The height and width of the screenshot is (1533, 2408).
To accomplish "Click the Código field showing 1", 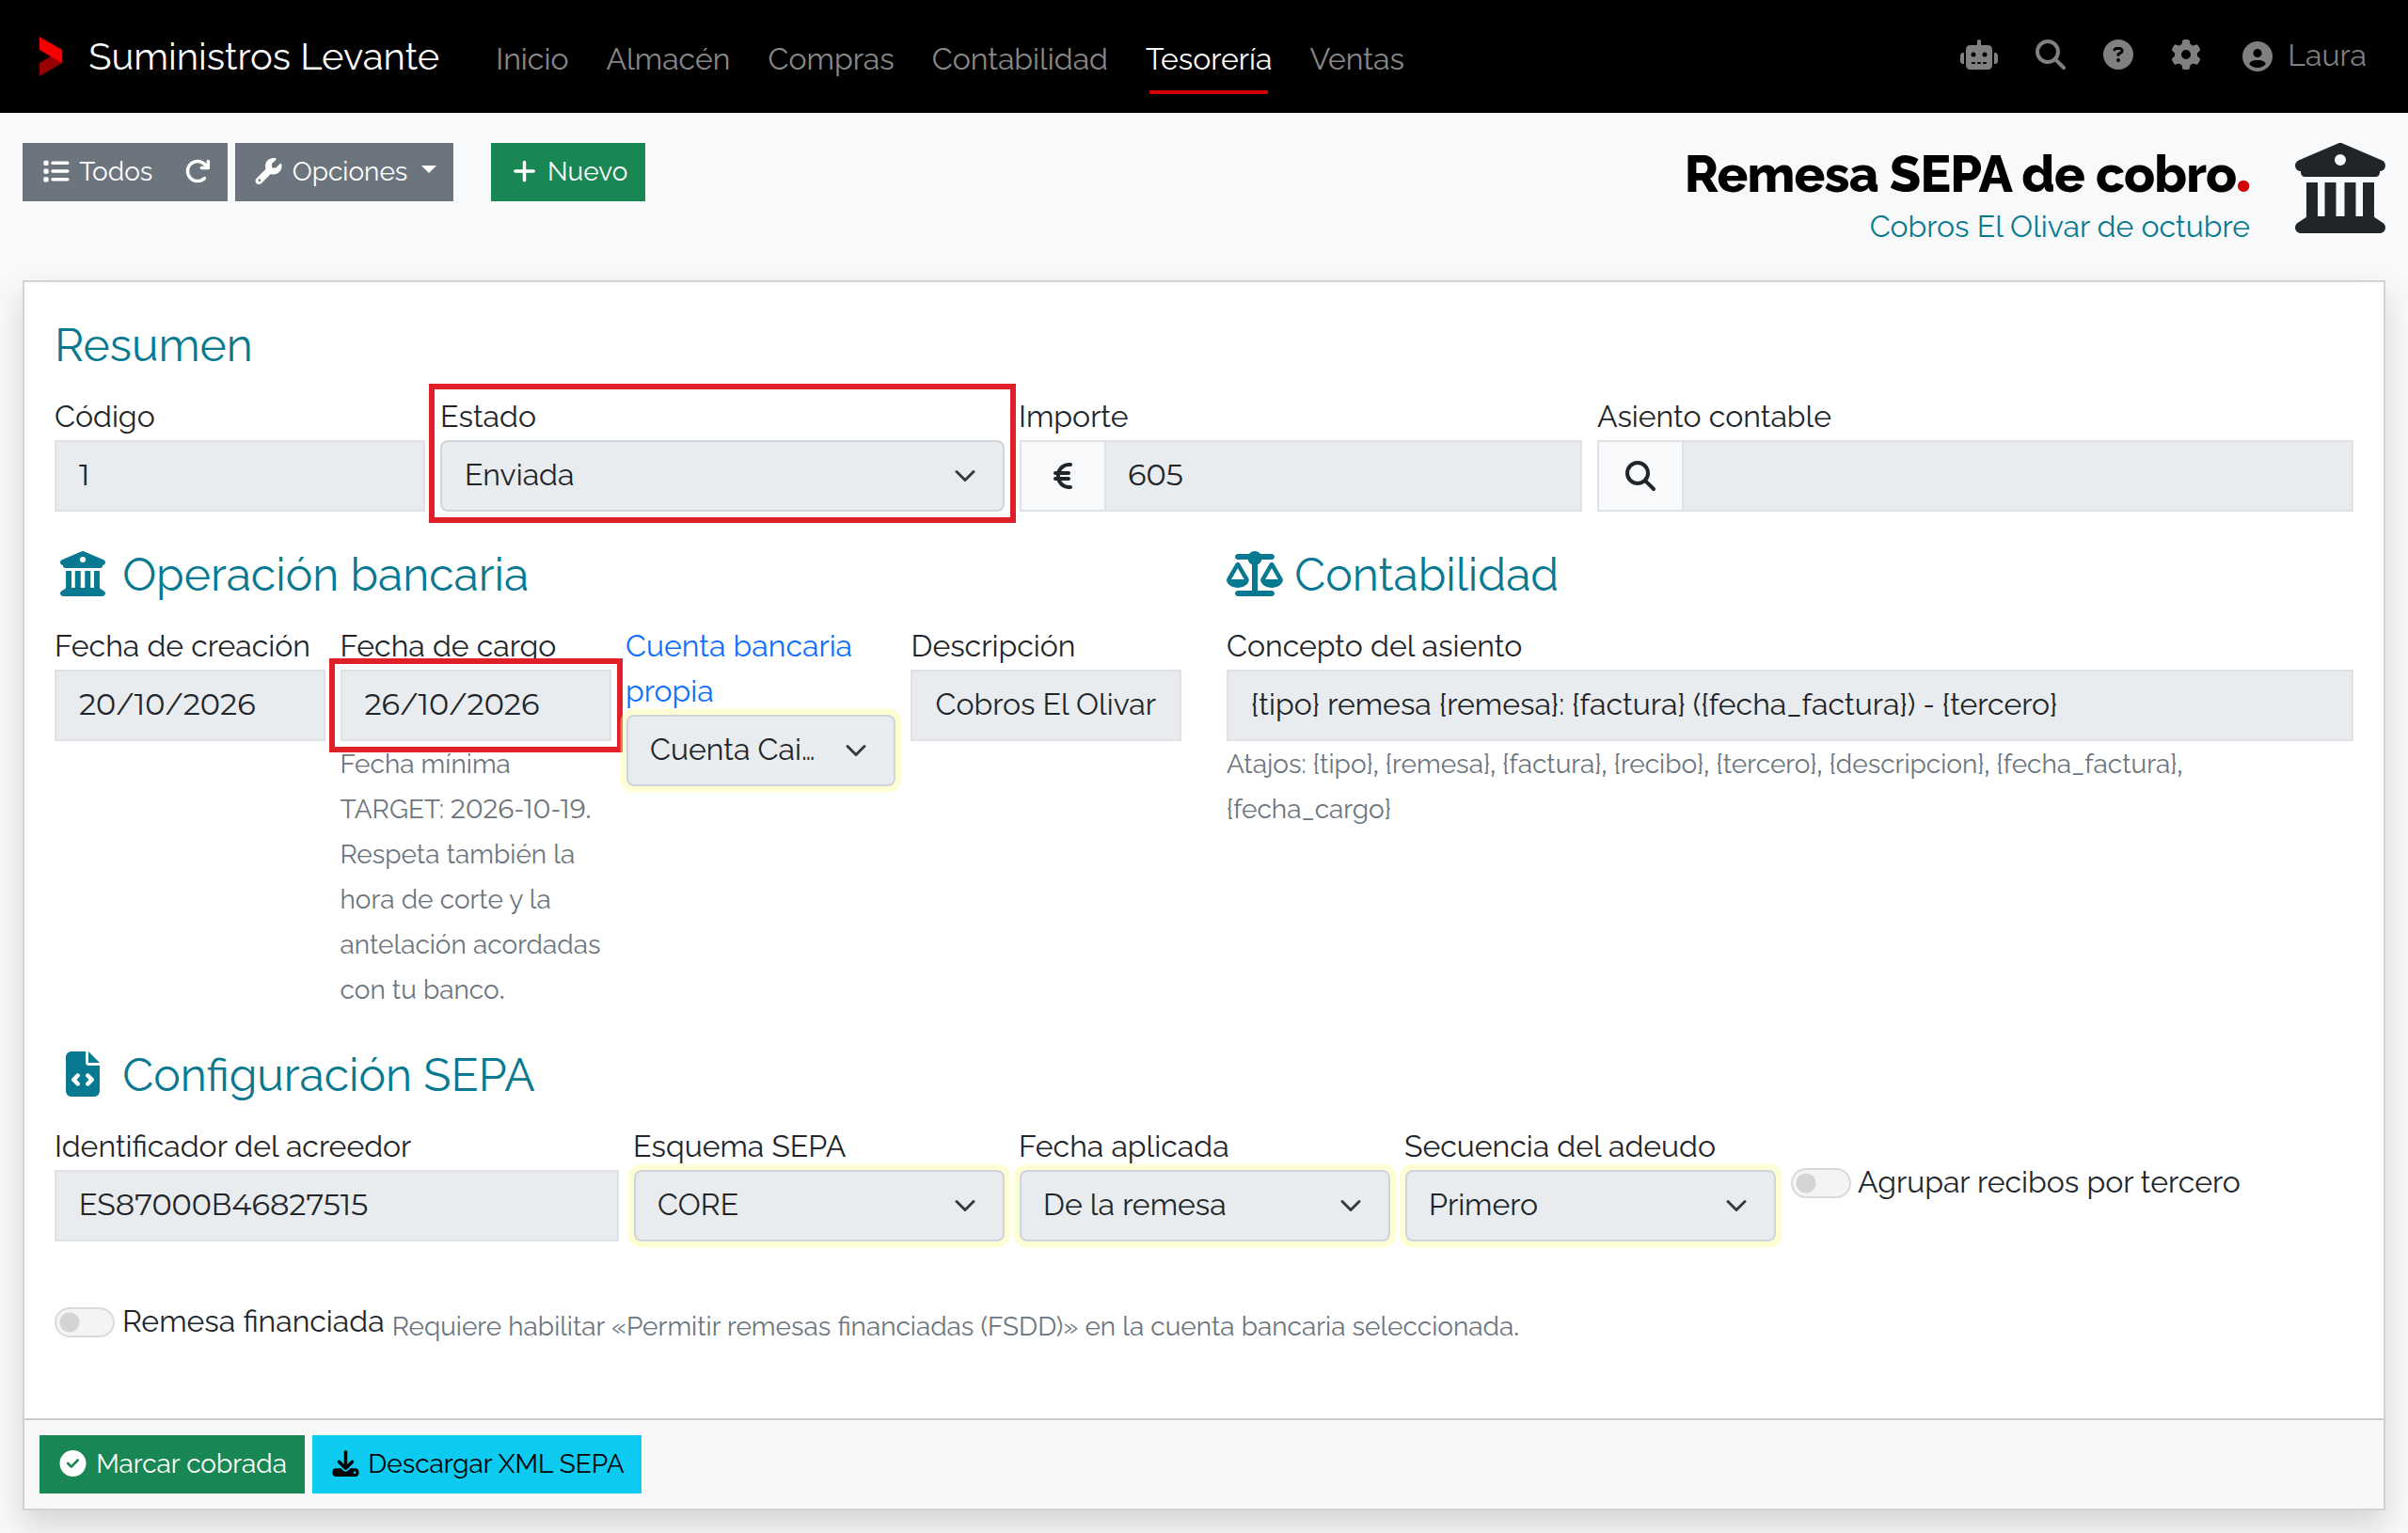I will coord(240,476).
